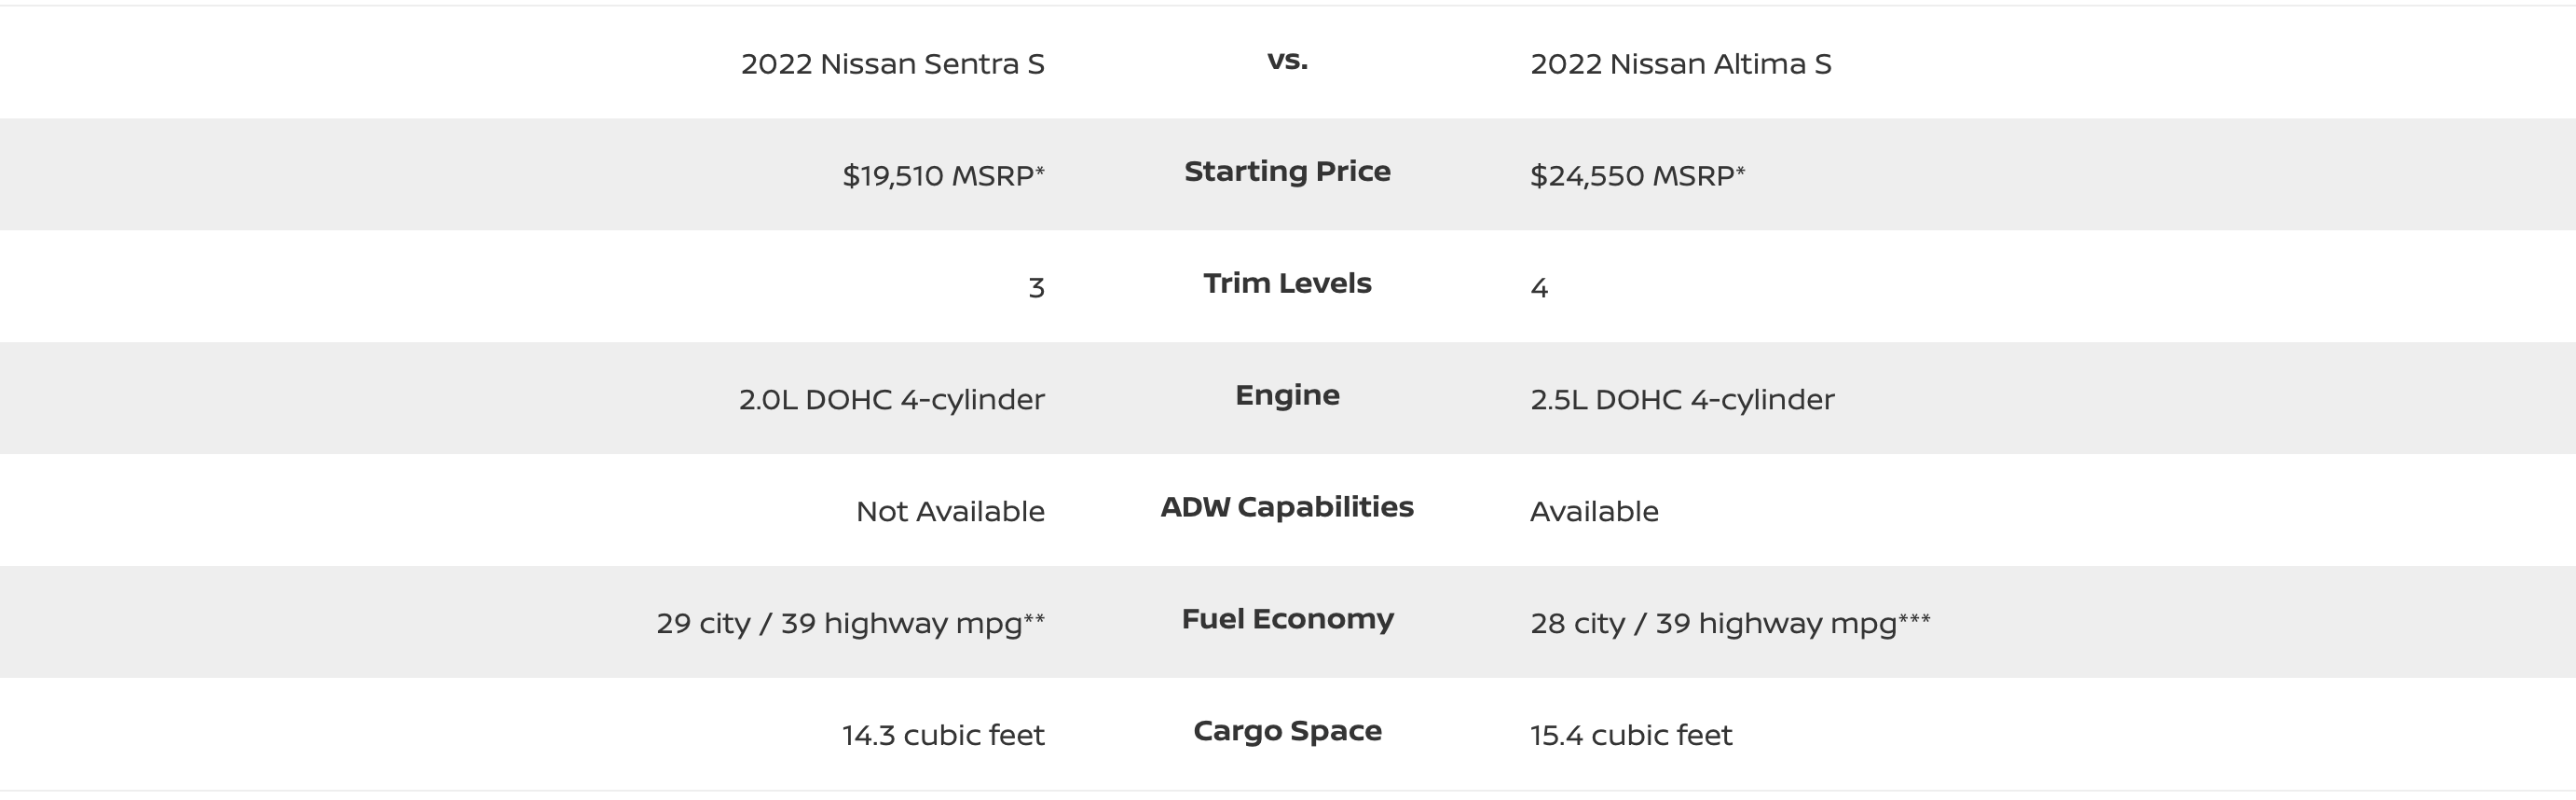Image resolution: width=2576 pixels, height=800 pixels.
Task: Click the Available Altima ADW cell
Action: point(1594,512)
